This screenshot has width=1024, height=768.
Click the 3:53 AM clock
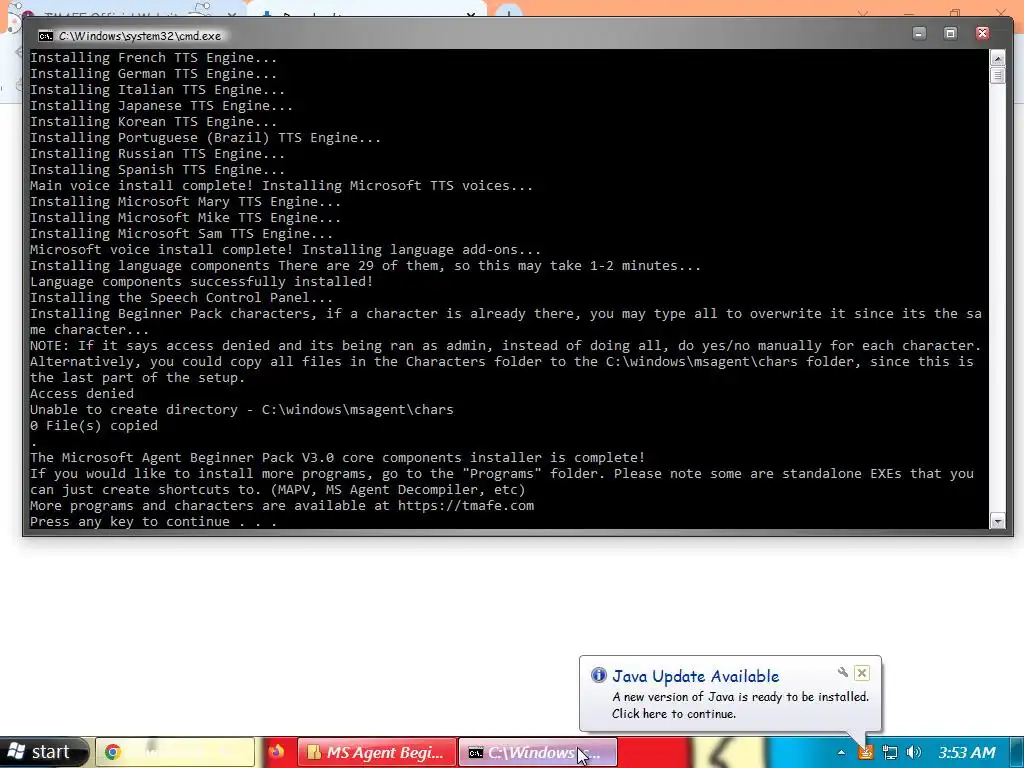[x=967, y=752]
